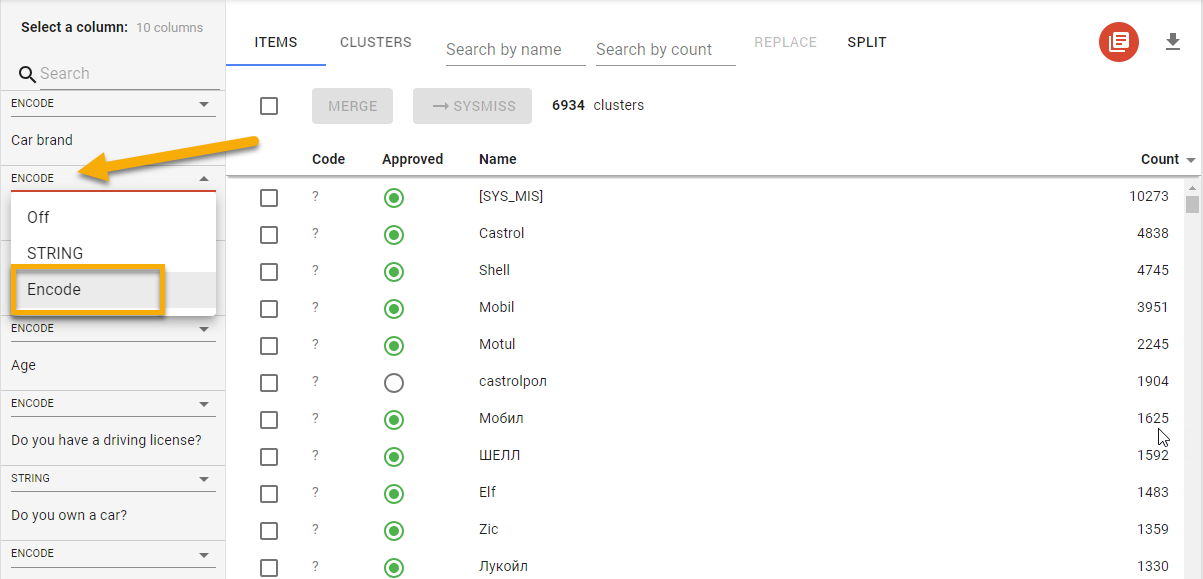Toggle the approved status for castrolpoл
The height and width of the screenshot is (579, 1203).
(x=394, y=382)
